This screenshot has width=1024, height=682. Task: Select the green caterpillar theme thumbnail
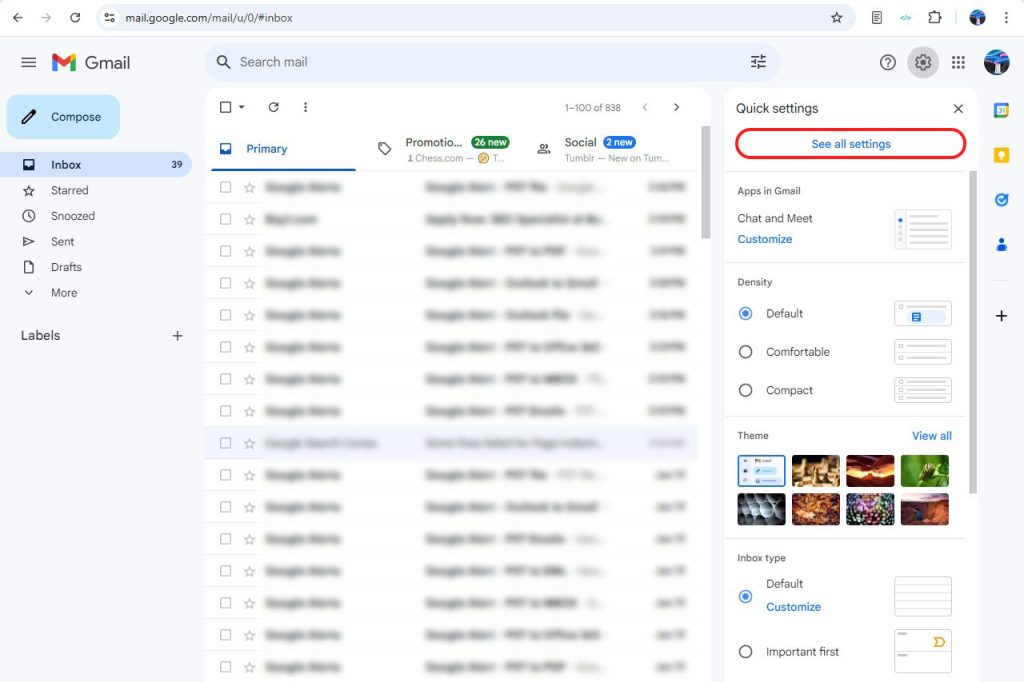[x=924, y=471]
